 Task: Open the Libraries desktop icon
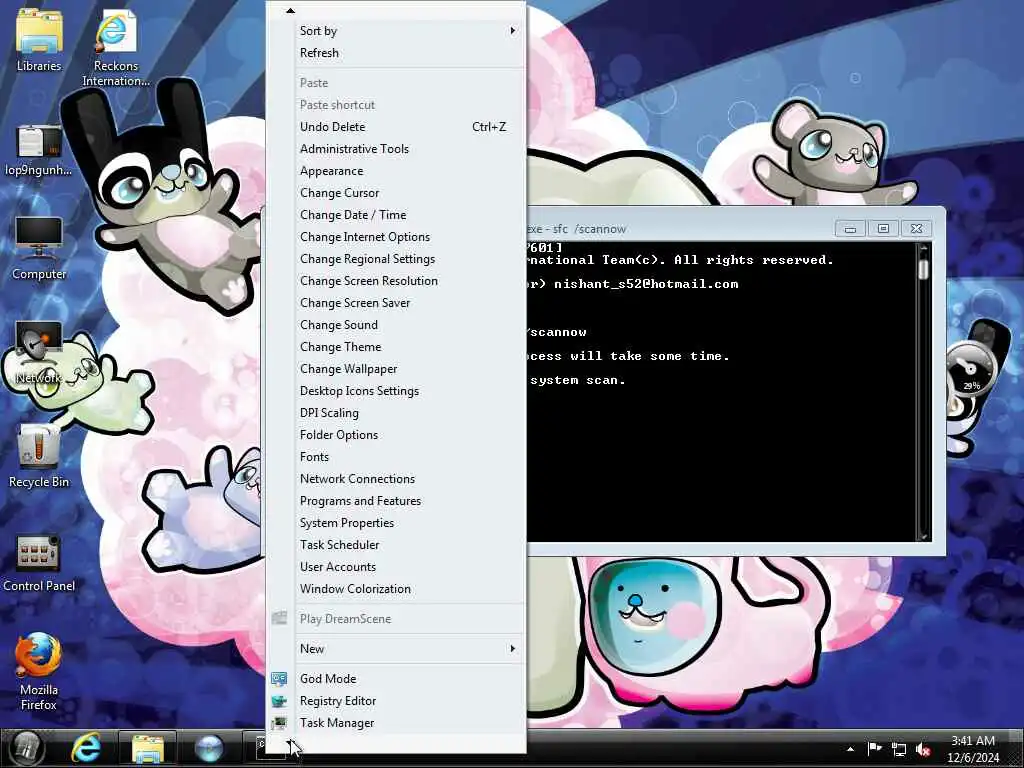click(x=39, y=40)
